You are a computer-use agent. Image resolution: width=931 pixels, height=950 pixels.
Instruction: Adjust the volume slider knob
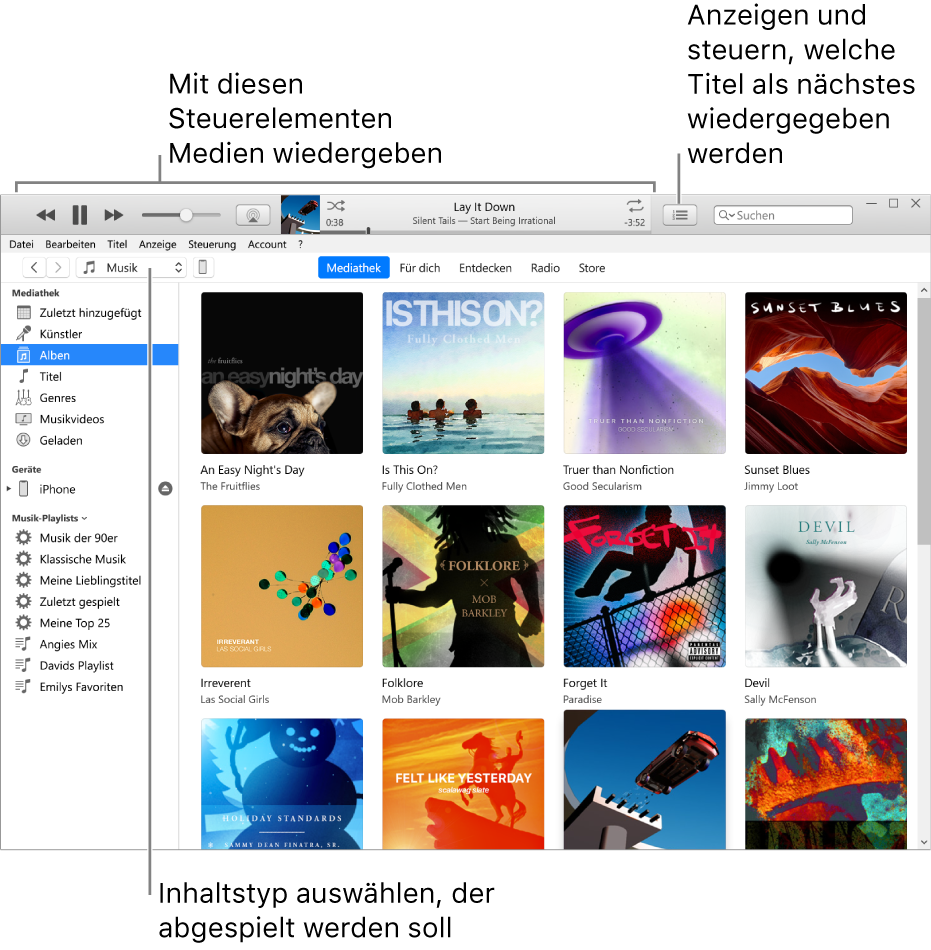tap(186, 215)
